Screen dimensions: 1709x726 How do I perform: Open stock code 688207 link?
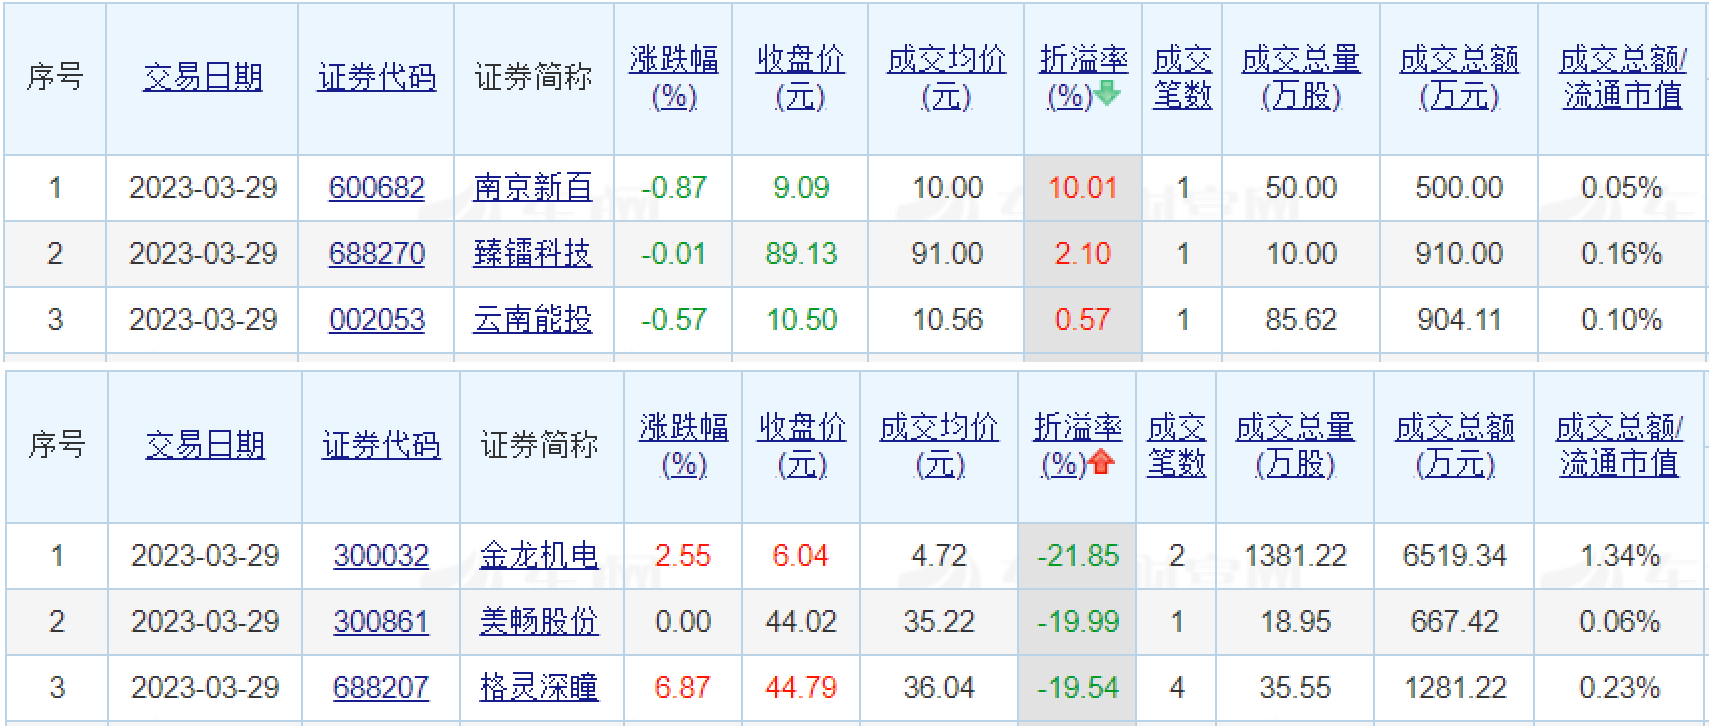[x=380, y=688]
